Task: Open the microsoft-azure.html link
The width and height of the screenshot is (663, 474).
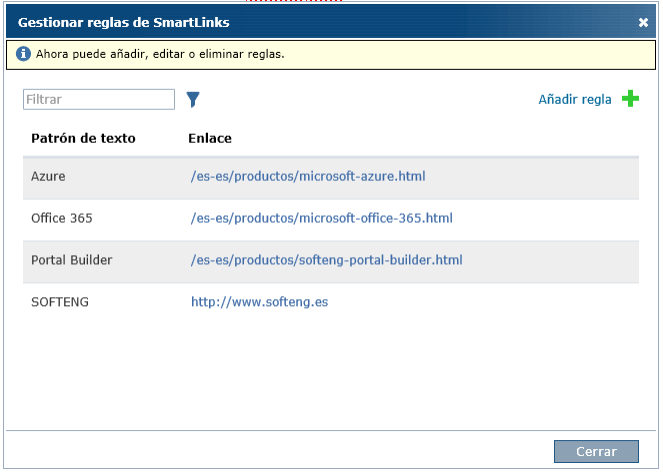Action: coord(308,176)
